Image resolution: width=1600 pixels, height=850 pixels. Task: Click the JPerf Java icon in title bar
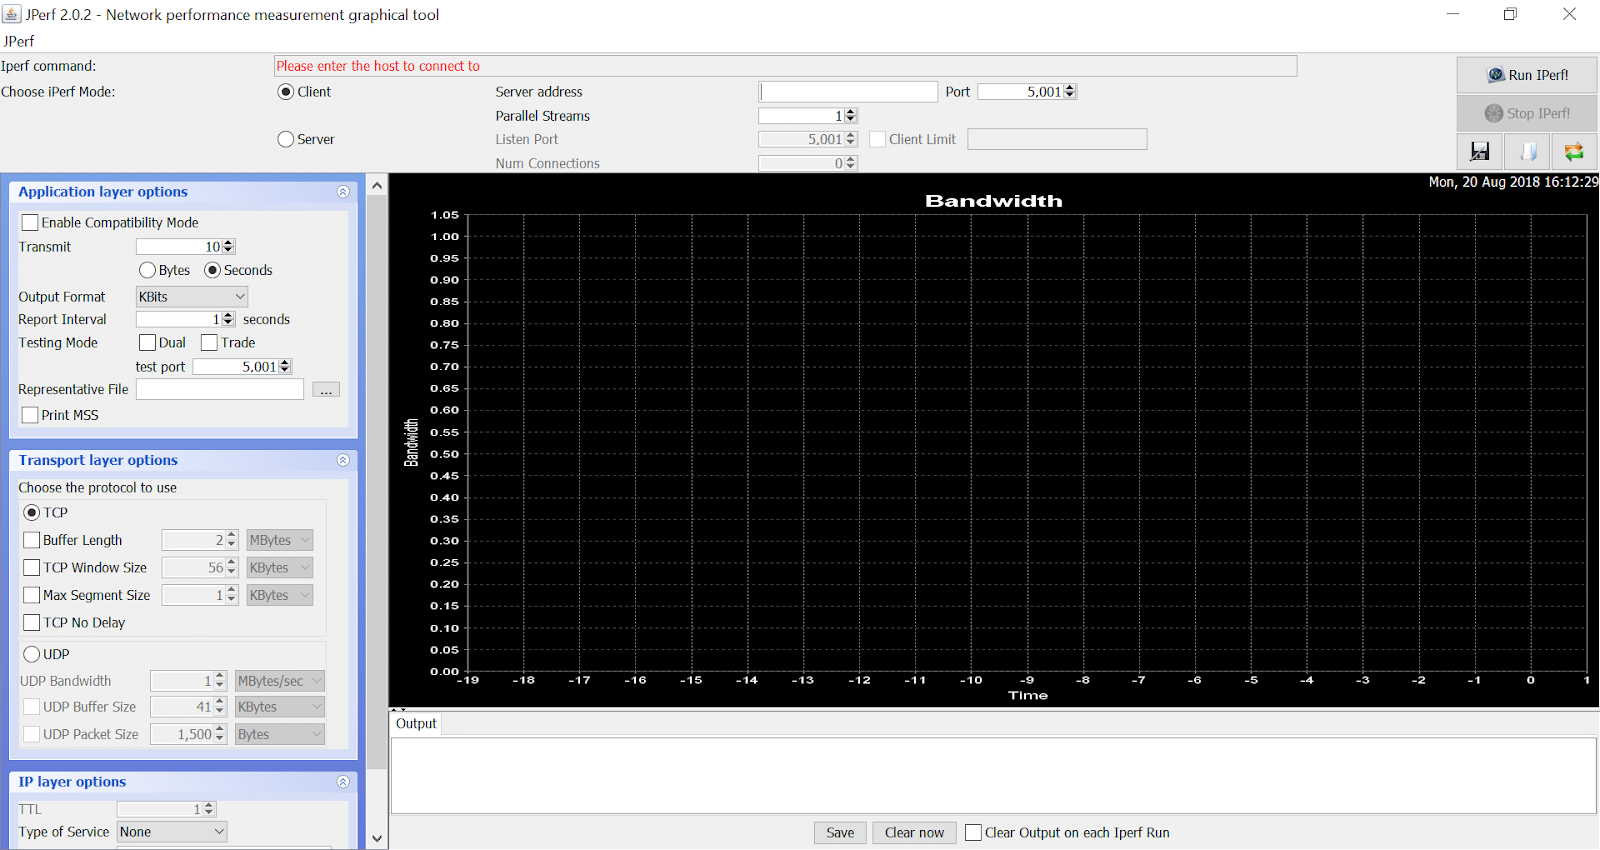click(12, 14)
